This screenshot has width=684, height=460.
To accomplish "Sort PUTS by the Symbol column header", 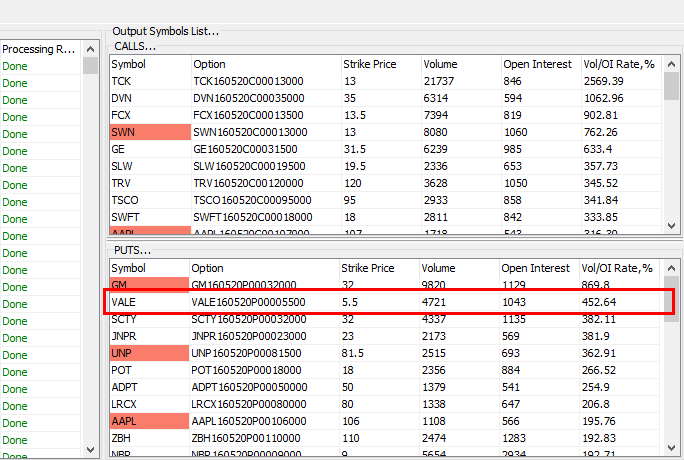I will (x=149, y=268).
